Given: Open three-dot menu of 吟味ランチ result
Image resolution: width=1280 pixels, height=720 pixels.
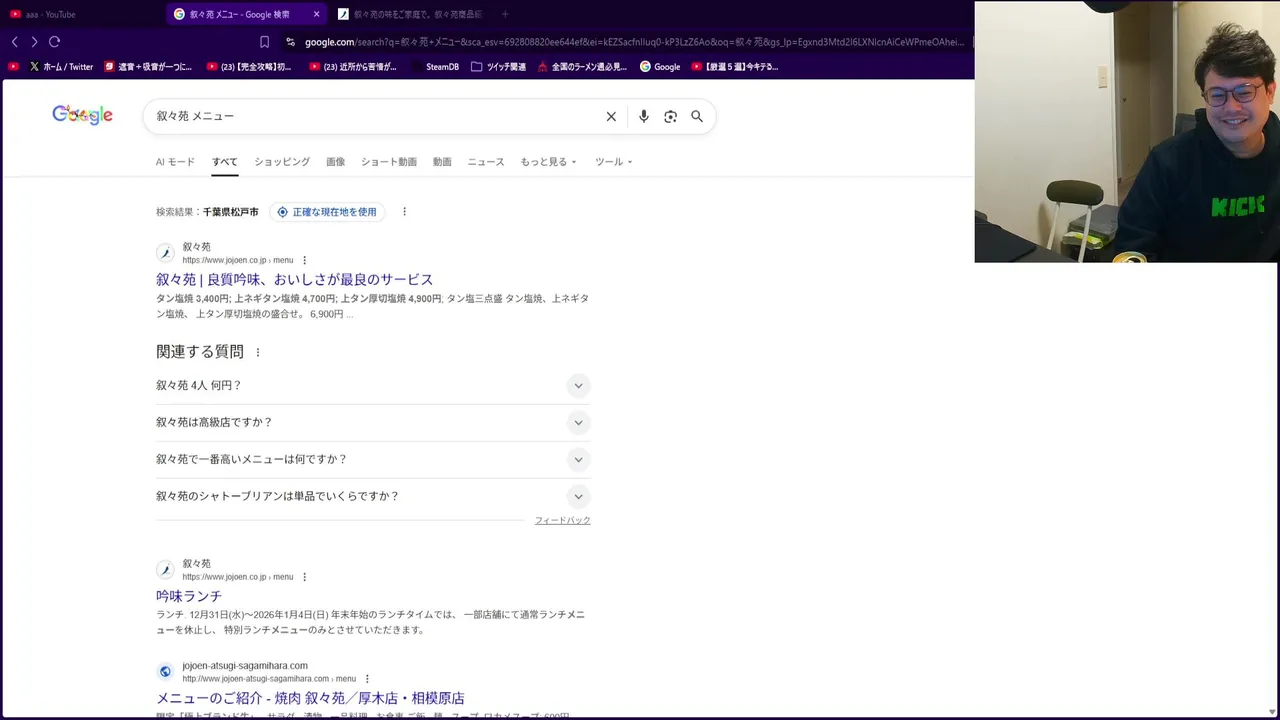Looking at the screenshot, I should click(x=305, y=577).
